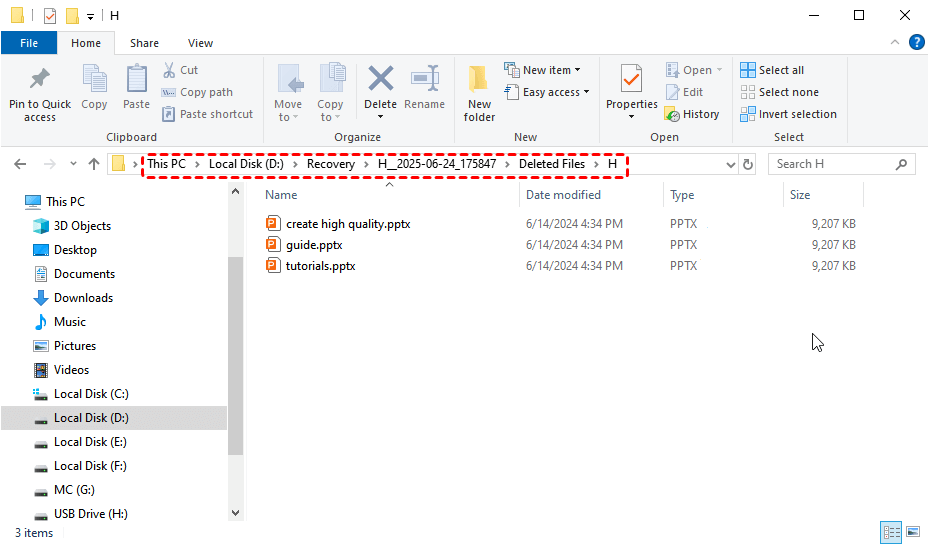
Task: Open Desktop in navigation pane
Action: [x=75, y=250]
